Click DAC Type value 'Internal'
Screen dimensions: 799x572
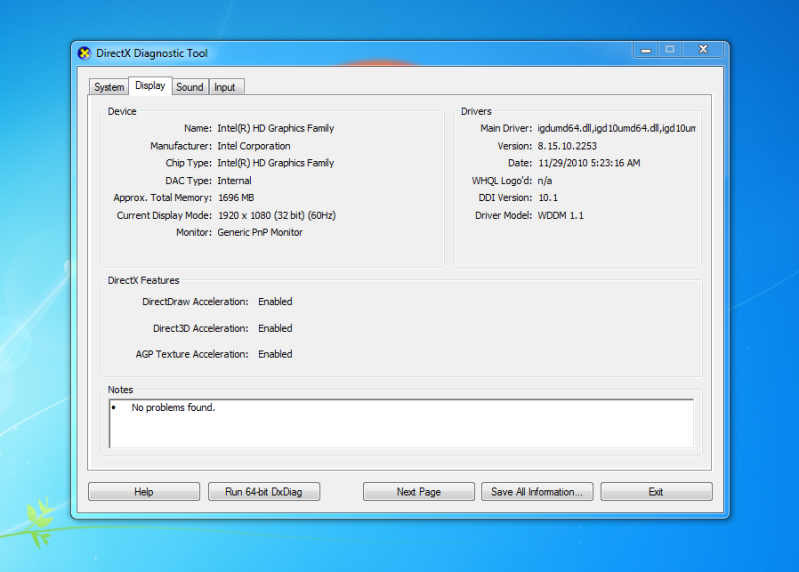[x=234, y=181]
